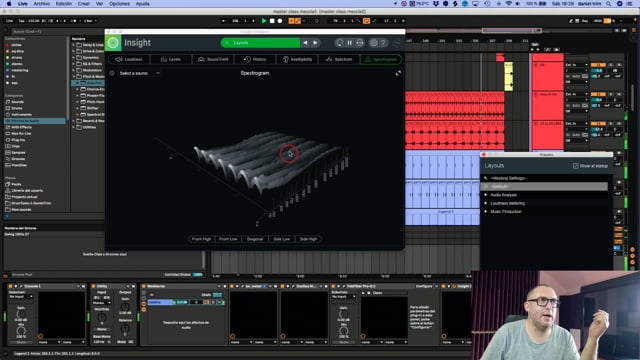Open Insight settings gear

coord(373,42)
